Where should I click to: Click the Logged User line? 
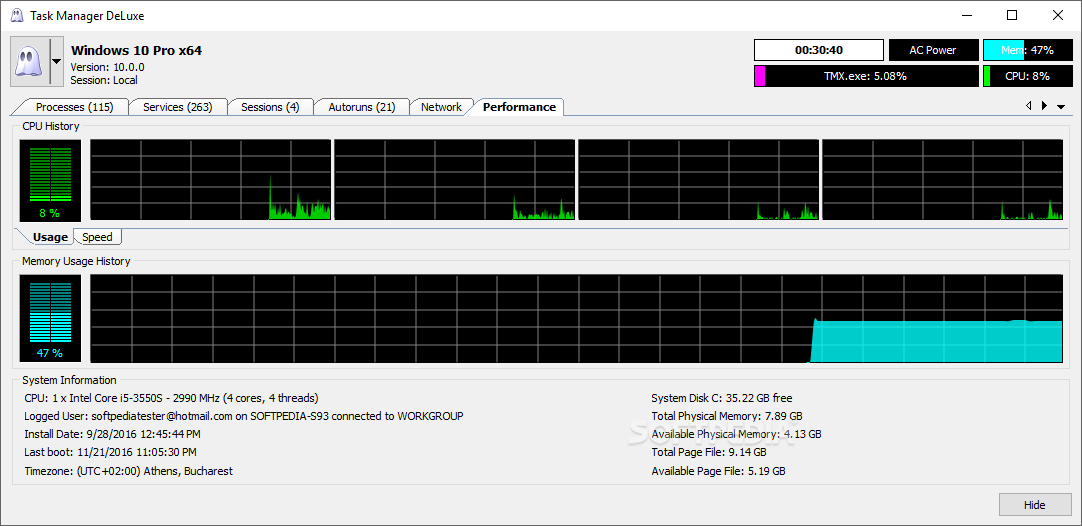point(244,416)
